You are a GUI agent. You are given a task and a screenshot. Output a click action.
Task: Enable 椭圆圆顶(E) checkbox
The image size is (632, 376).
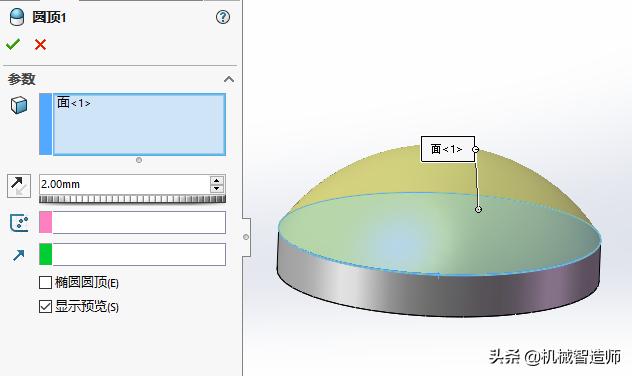(45, 283)
